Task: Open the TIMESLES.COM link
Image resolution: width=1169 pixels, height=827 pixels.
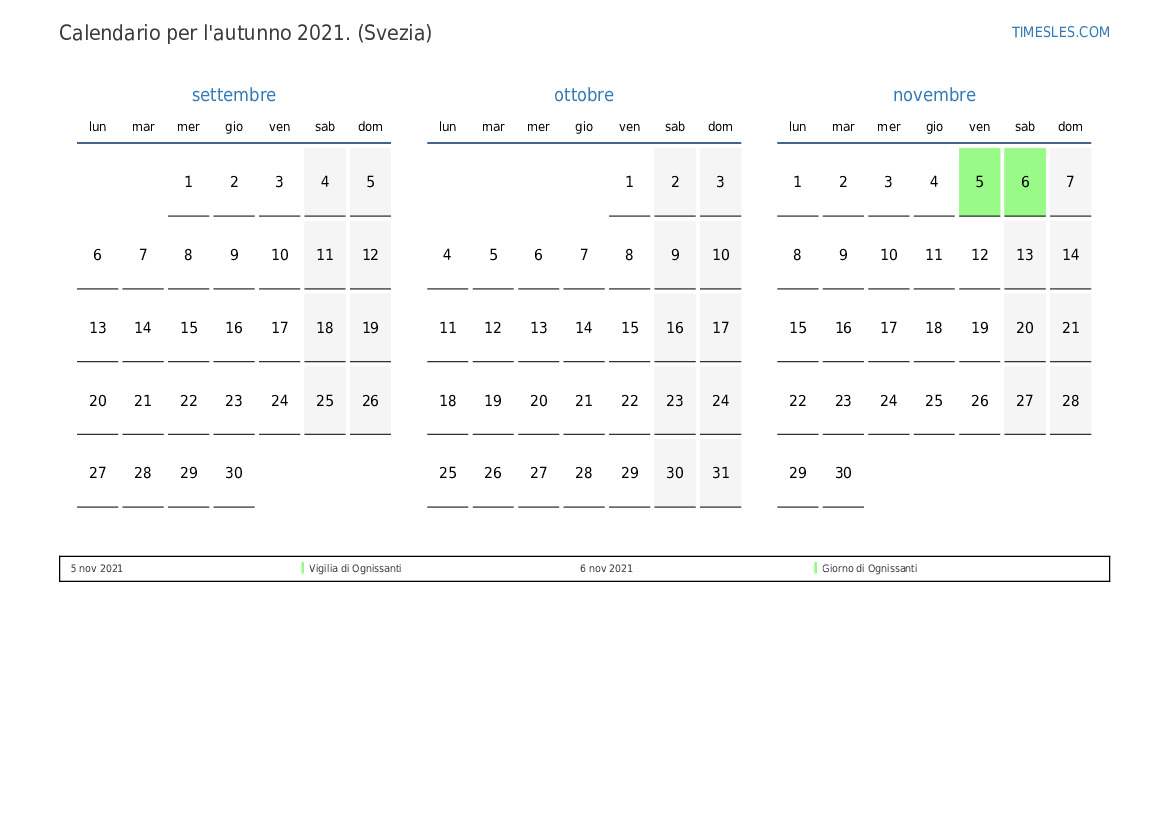Action: click(1060, 32)
